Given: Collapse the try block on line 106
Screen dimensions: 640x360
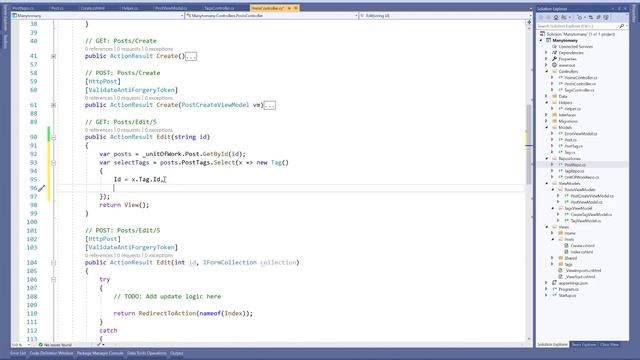Looking at the screenshot, I should (53, 280).
